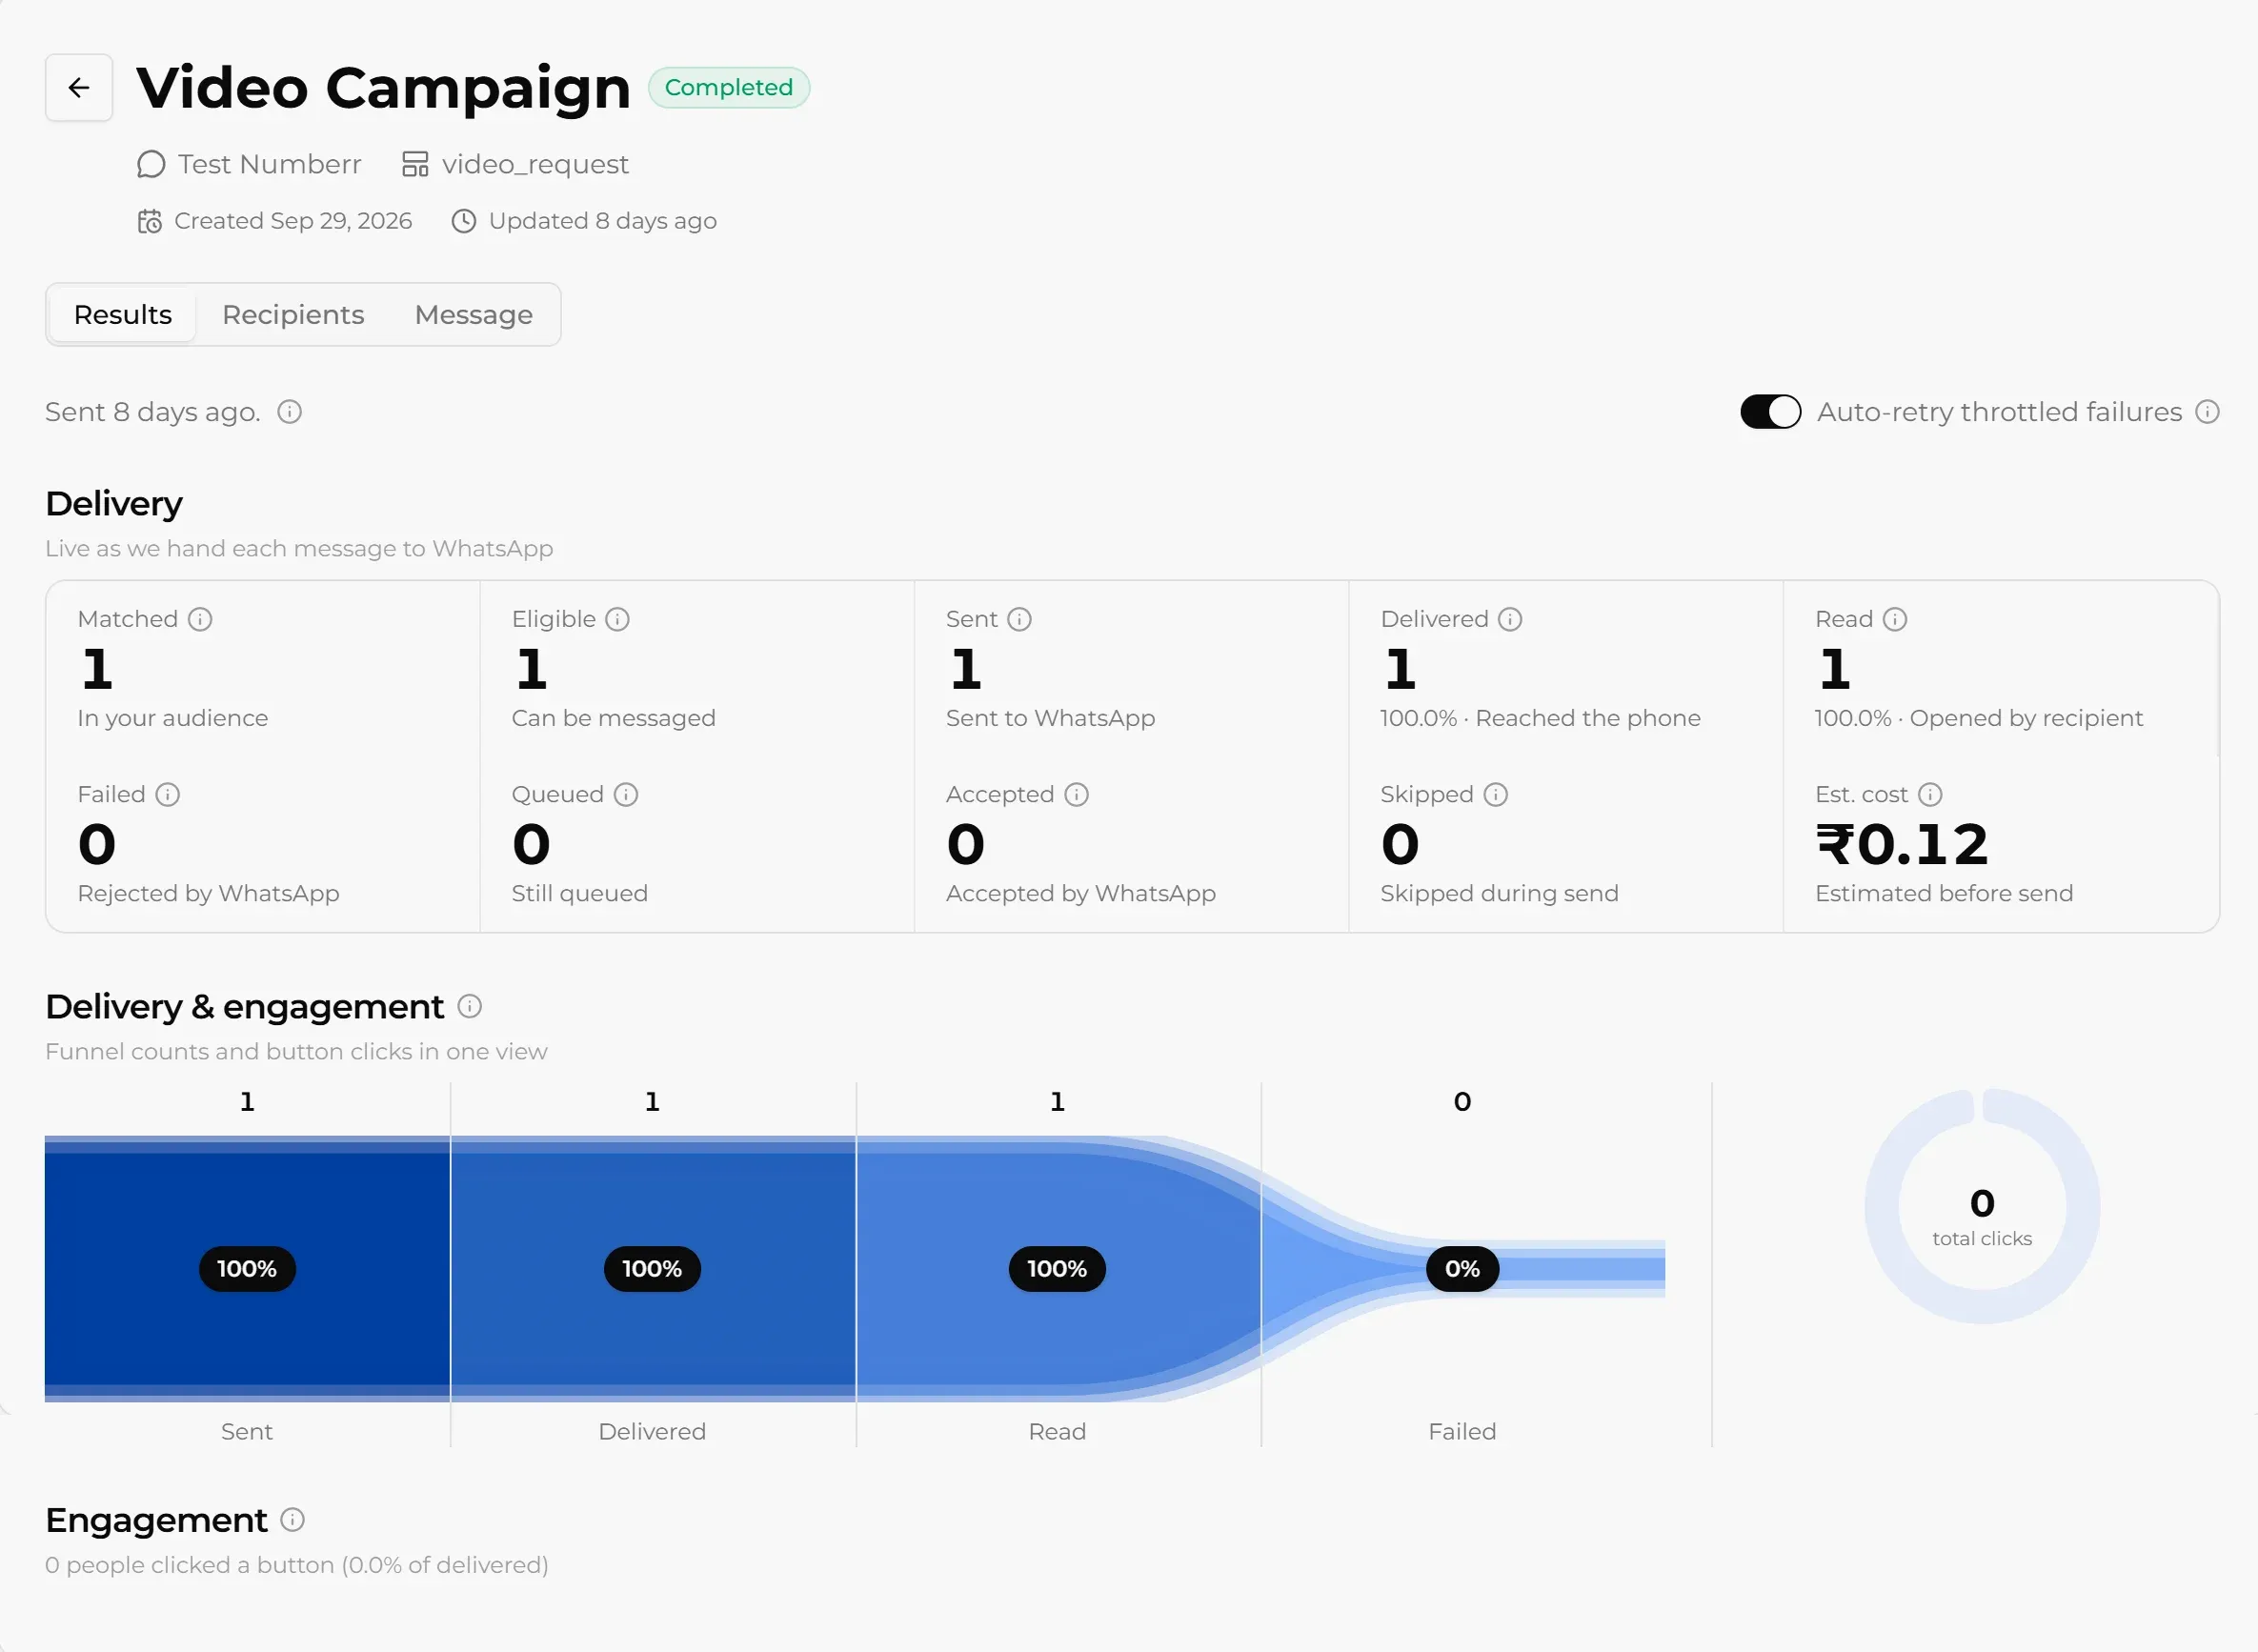Click '100.0% · Opened by recipient' text
The width and height of the screenshot is (2258, 1652).
[x=1979, y=718]
